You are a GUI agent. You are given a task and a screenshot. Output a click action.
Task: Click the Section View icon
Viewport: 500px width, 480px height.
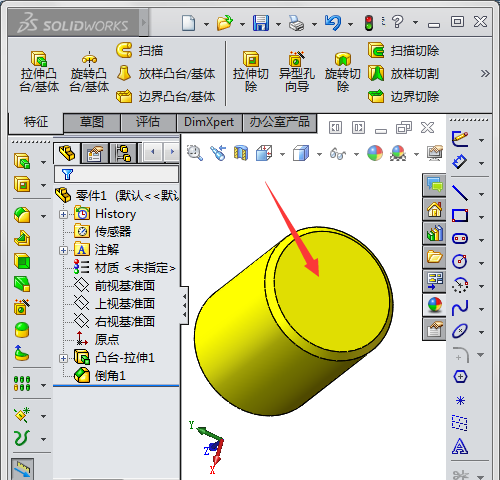(241, 153)
